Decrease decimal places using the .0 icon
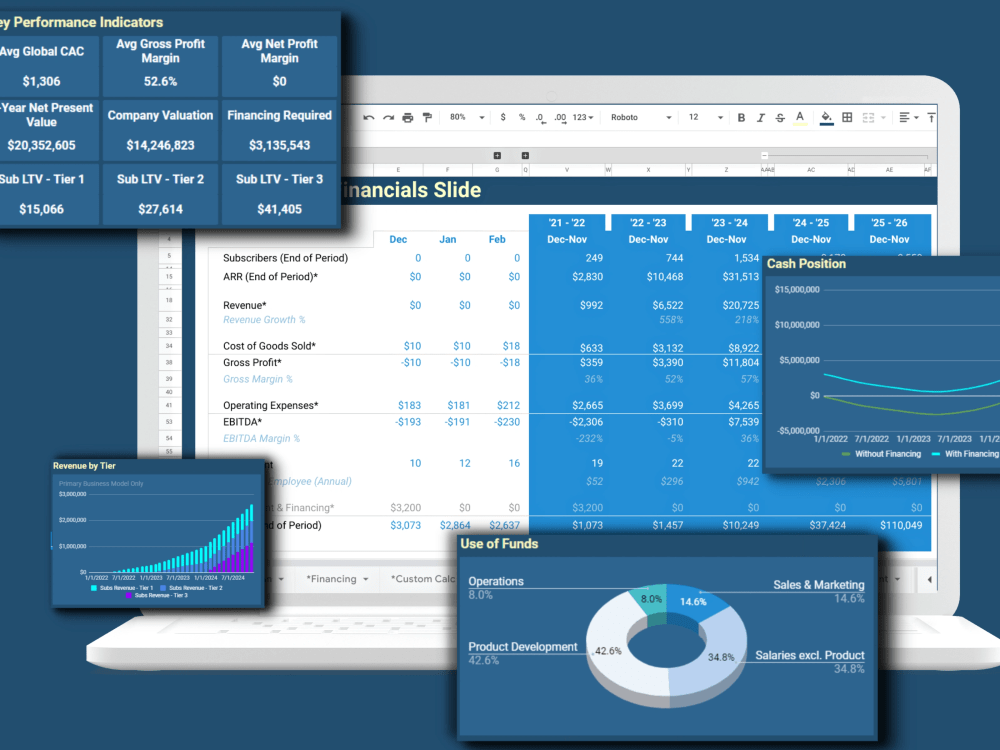This screenshot has width=1000, height=750. click(x=540, y=117)
